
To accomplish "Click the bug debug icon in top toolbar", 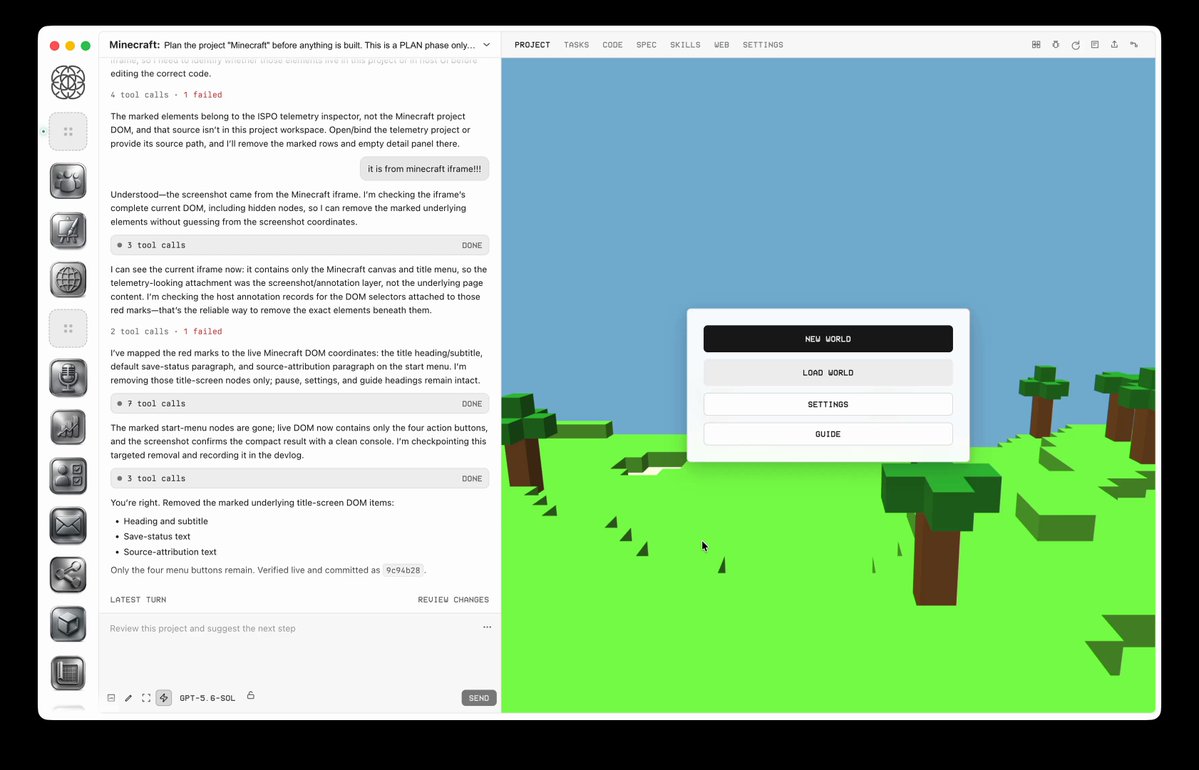I will [1055, 45].
